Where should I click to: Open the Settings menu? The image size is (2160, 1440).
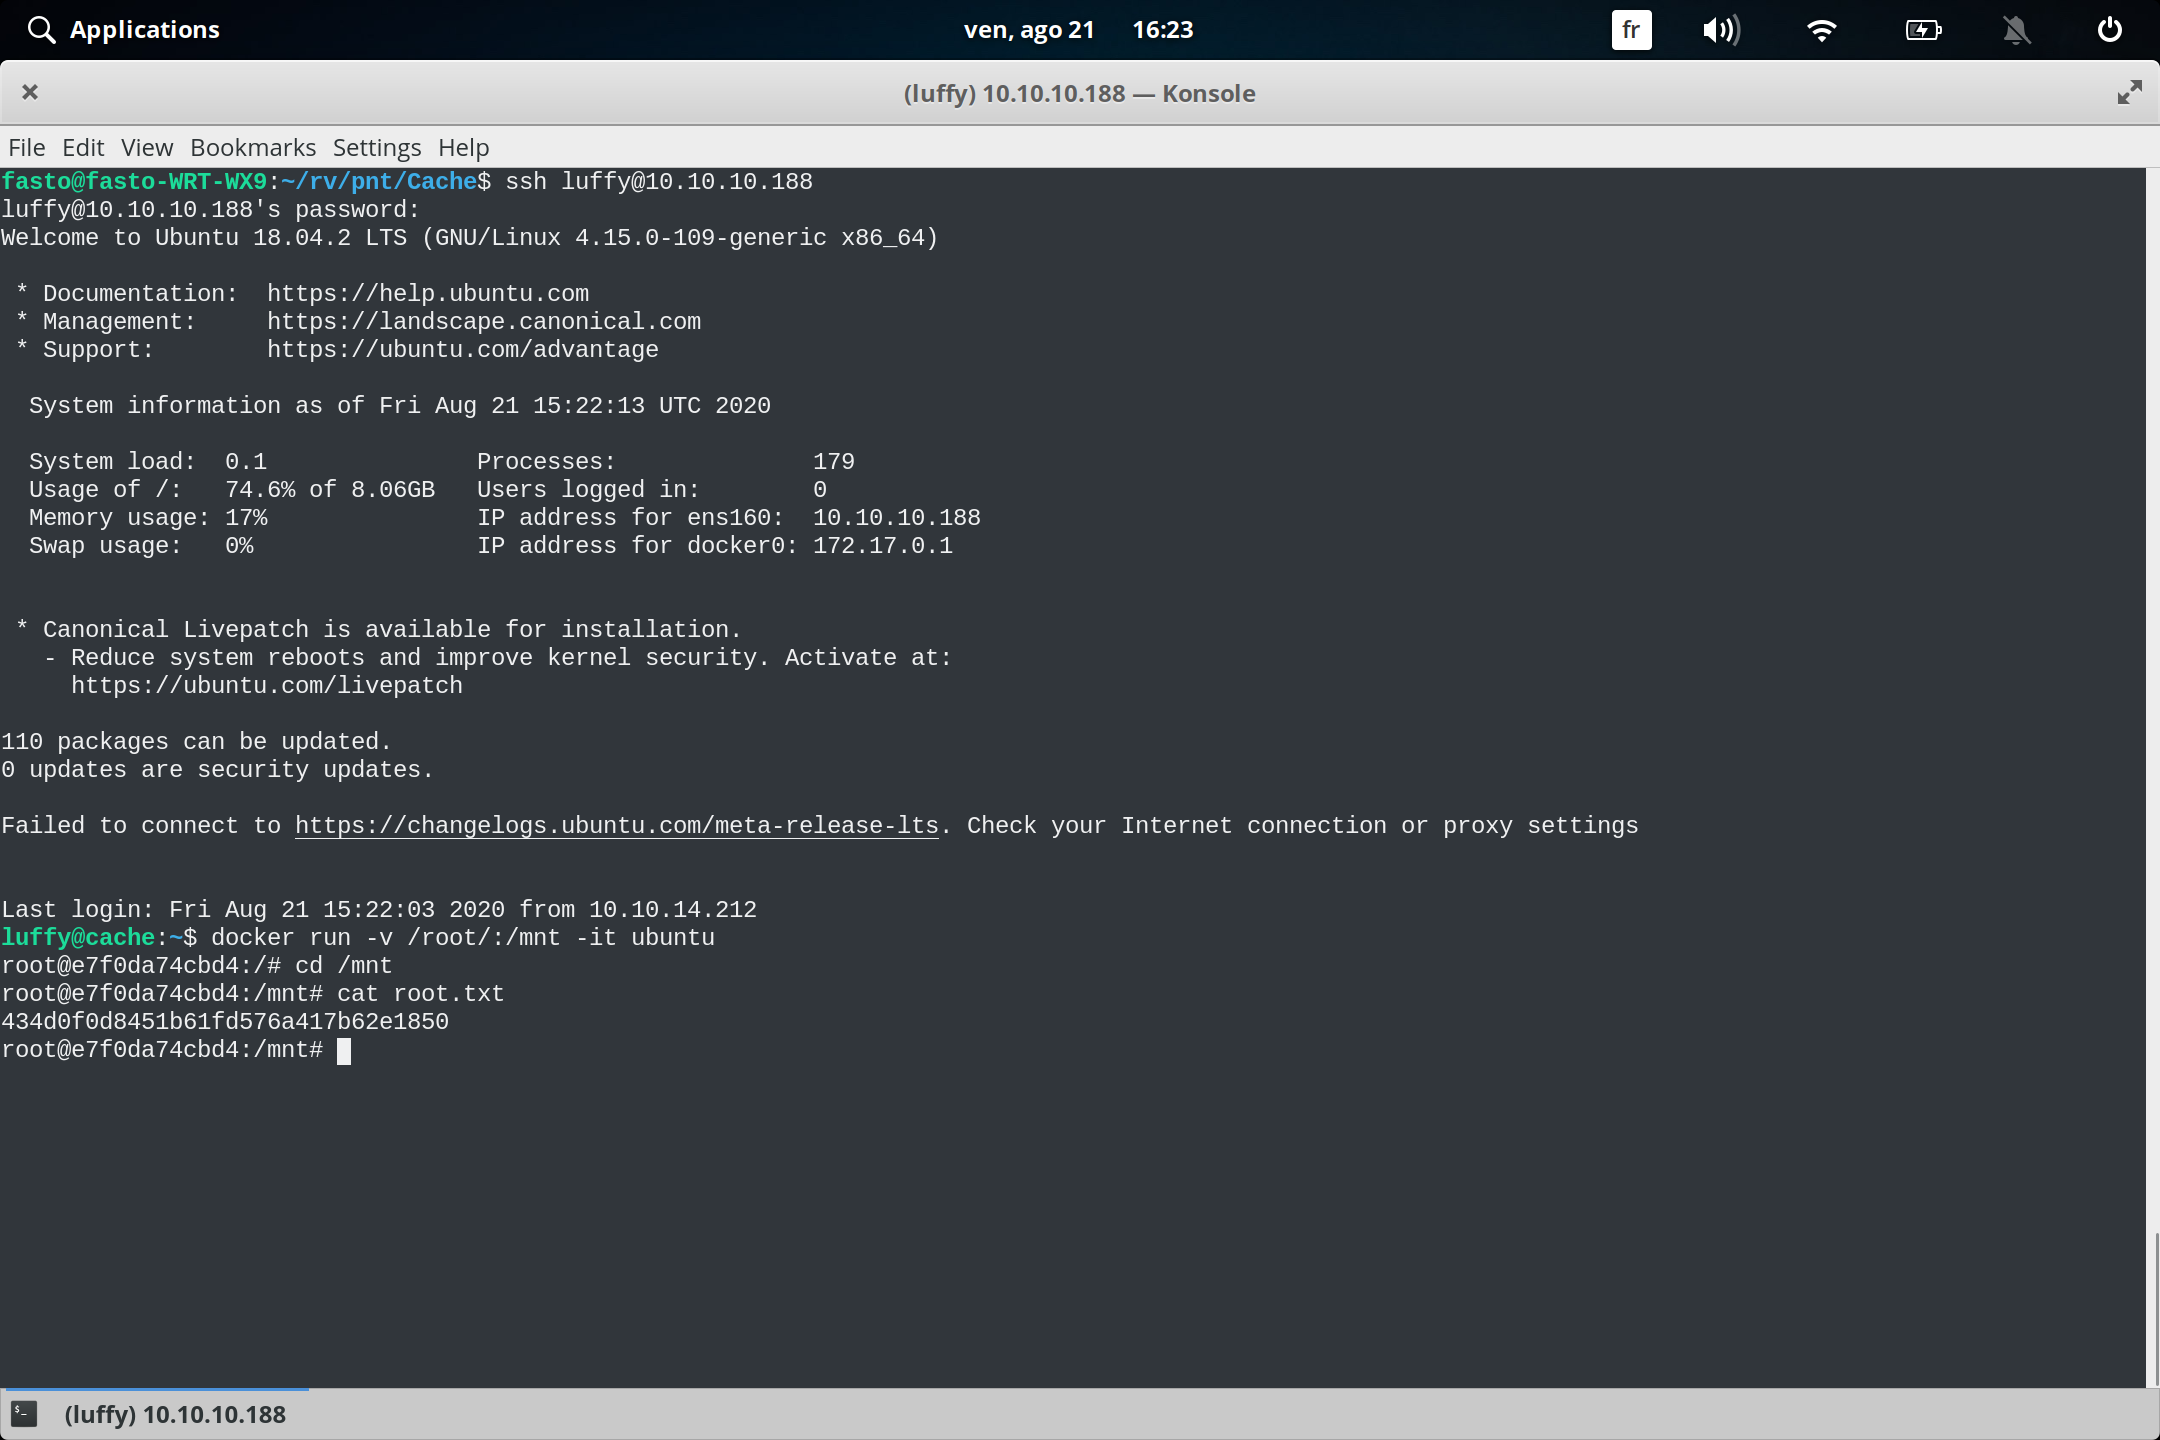pyautogui.click(x=376, y=147)
